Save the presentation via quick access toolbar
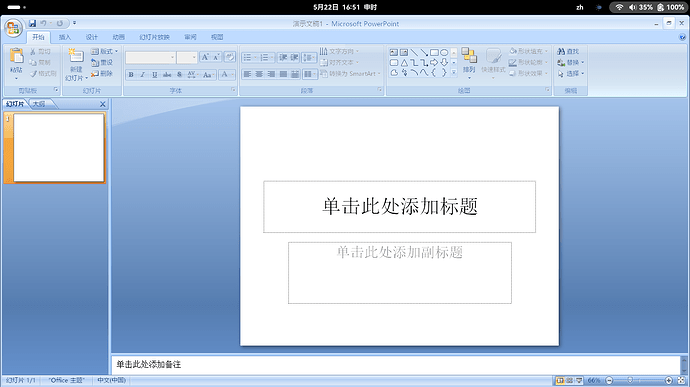Image resolution: width=690 pixels, height=387 pixels. [x=32, y=23]
